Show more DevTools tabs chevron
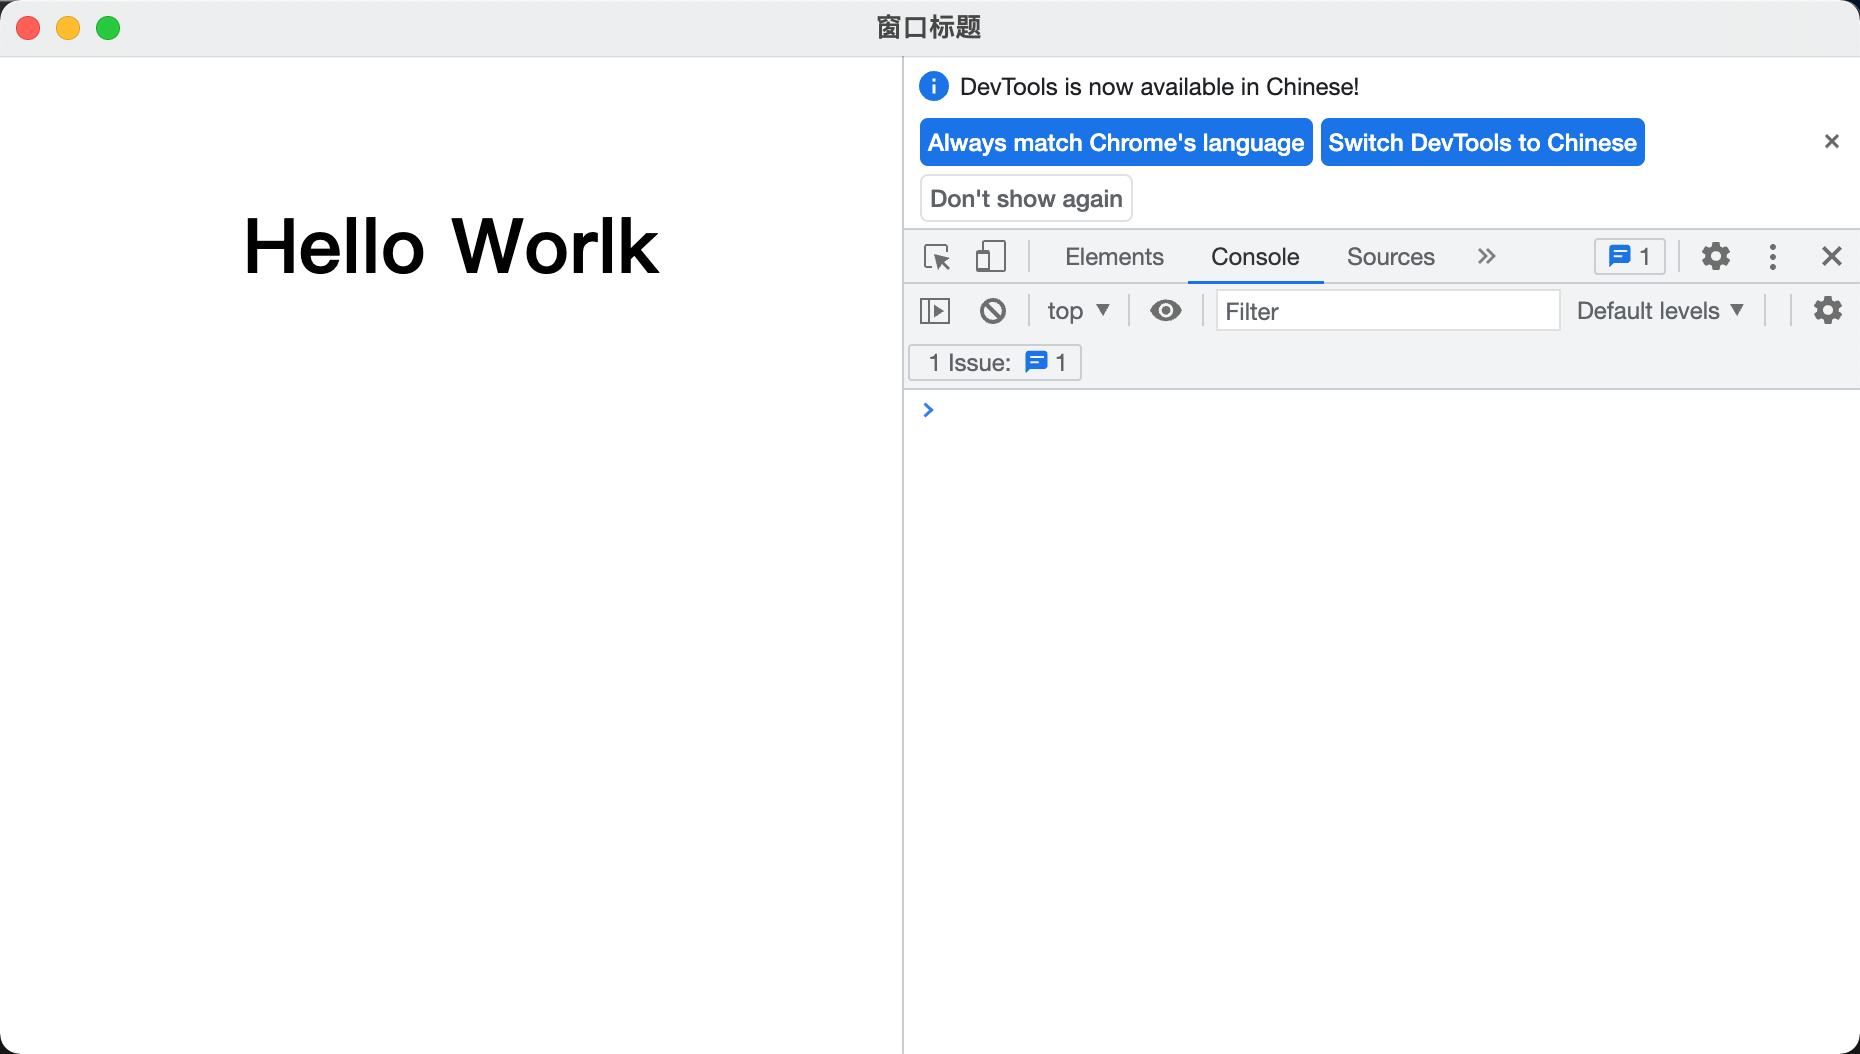1860x1054 pixels. [1487, 257]
